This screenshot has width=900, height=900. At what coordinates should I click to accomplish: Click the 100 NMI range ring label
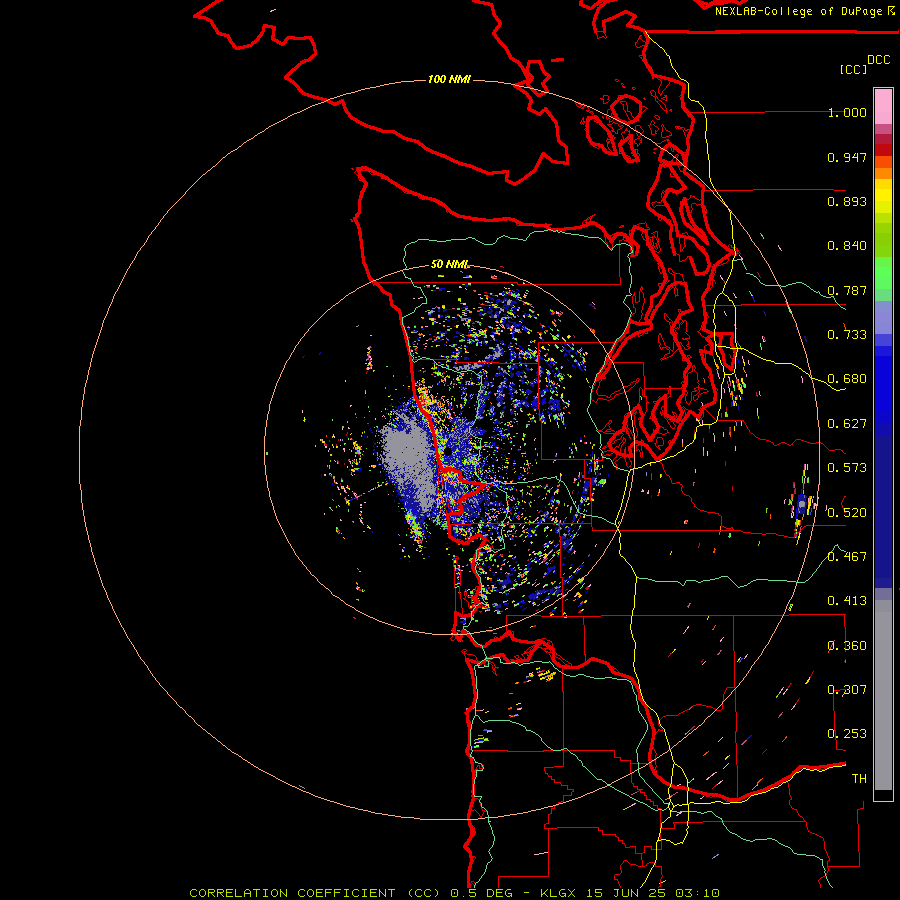(x=449, y=79)
